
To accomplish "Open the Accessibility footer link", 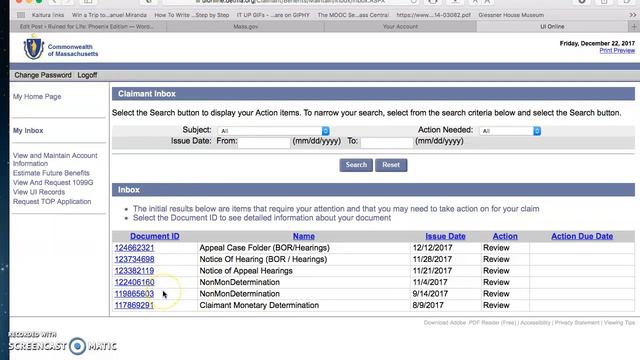I will 536,322.
